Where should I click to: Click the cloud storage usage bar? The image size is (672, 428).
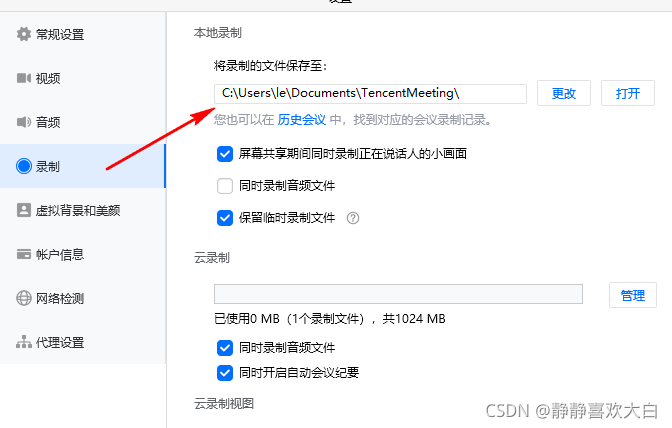398,294
